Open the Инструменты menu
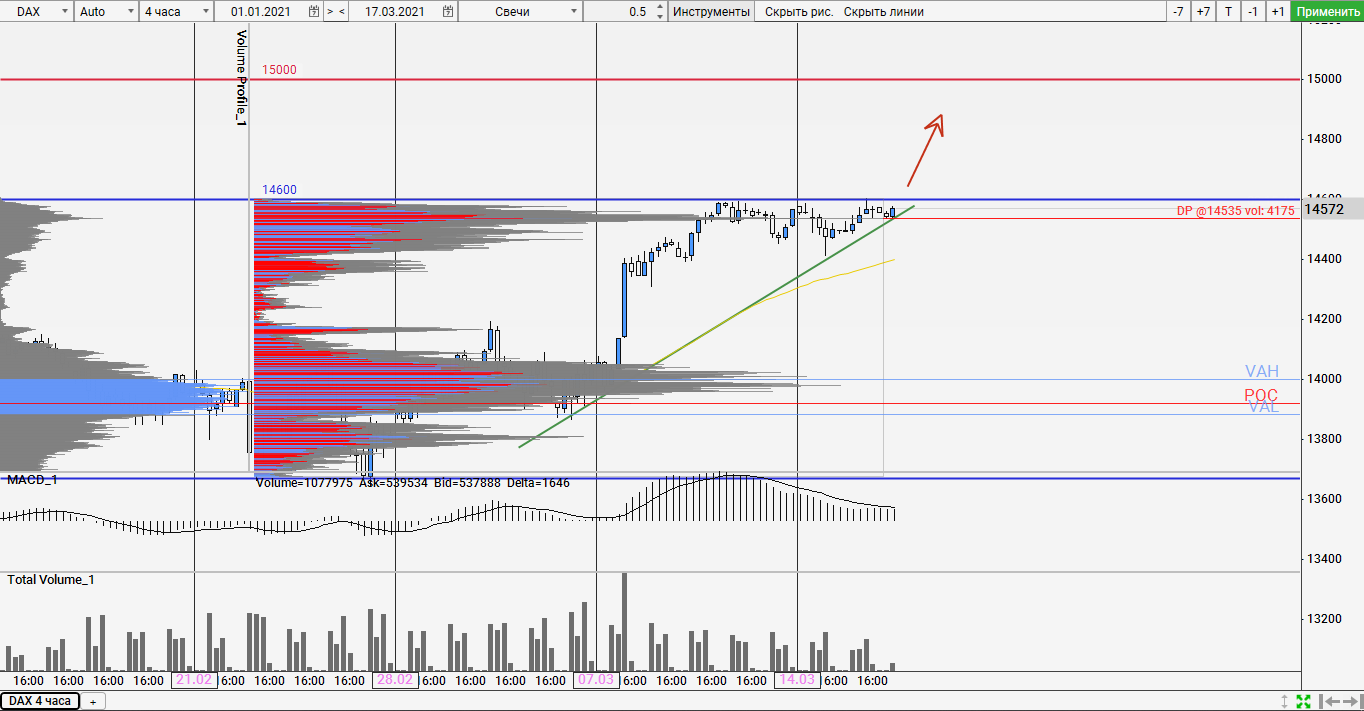 coord(710,12)
